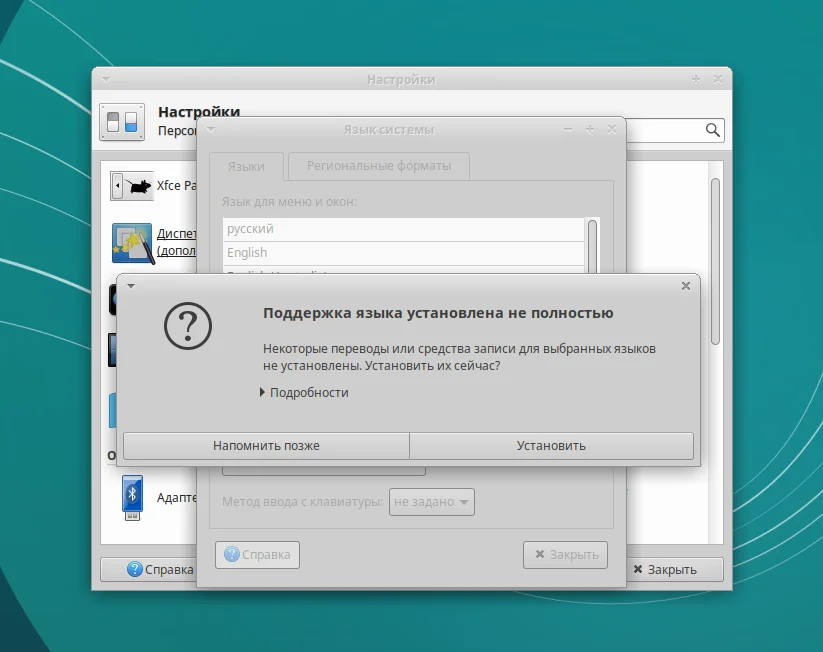Select русский in the language list
Screen dimensions: 823x652
click(x=403, y=229)
